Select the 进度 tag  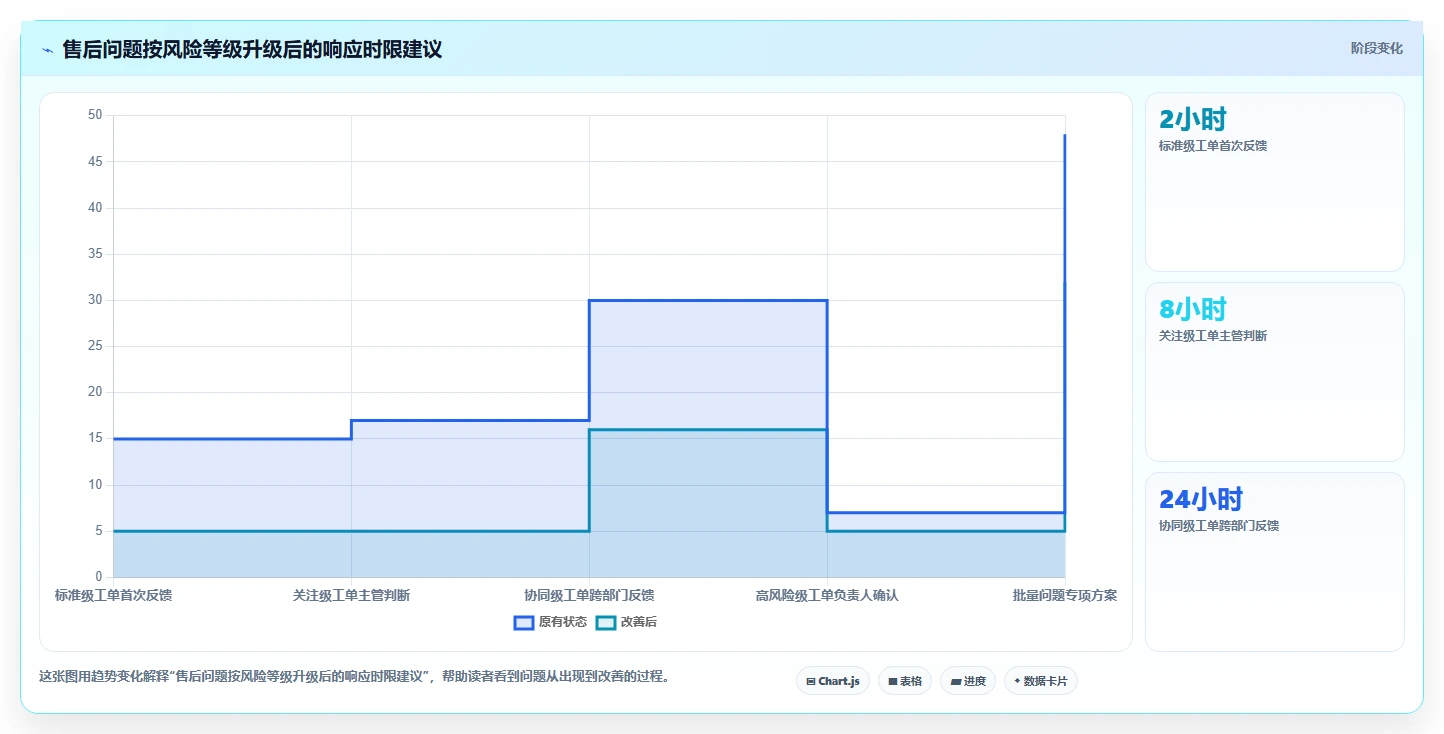[x=968, y=681]
